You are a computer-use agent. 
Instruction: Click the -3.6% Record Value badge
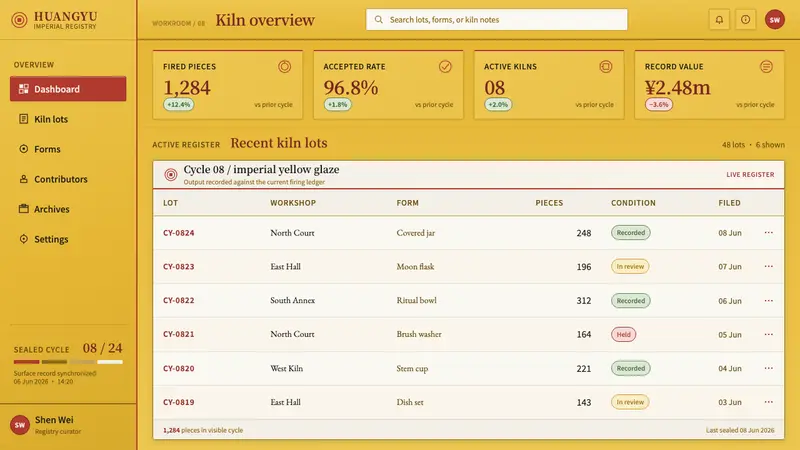click(x=659, y=105)
